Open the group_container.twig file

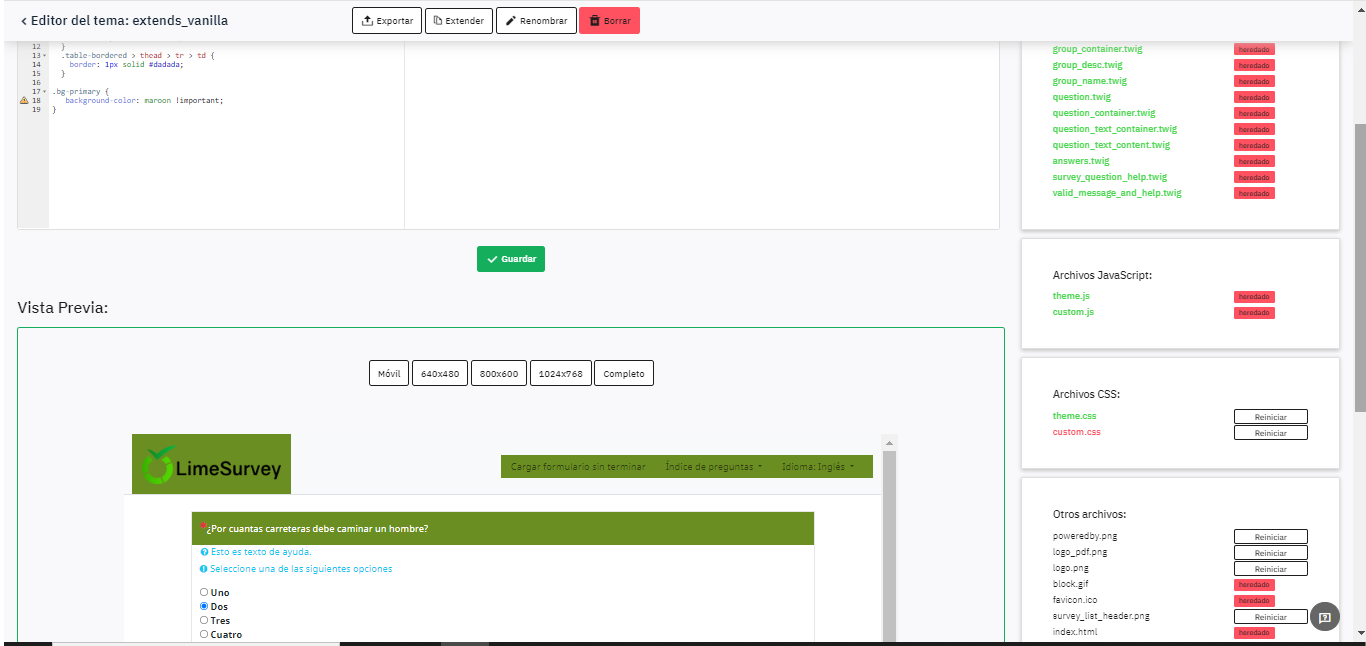tap(1097, 49)
